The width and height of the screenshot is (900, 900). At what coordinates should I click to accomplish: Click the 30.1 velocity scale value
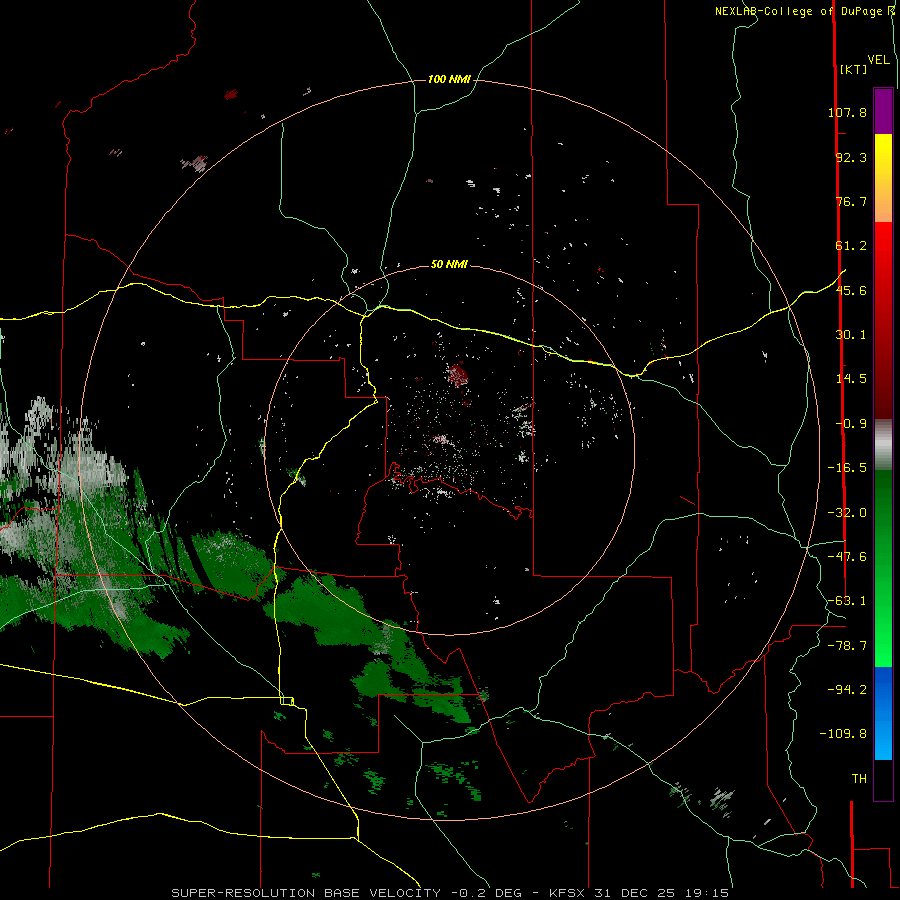pyautogui.click(x=851, y=335)
